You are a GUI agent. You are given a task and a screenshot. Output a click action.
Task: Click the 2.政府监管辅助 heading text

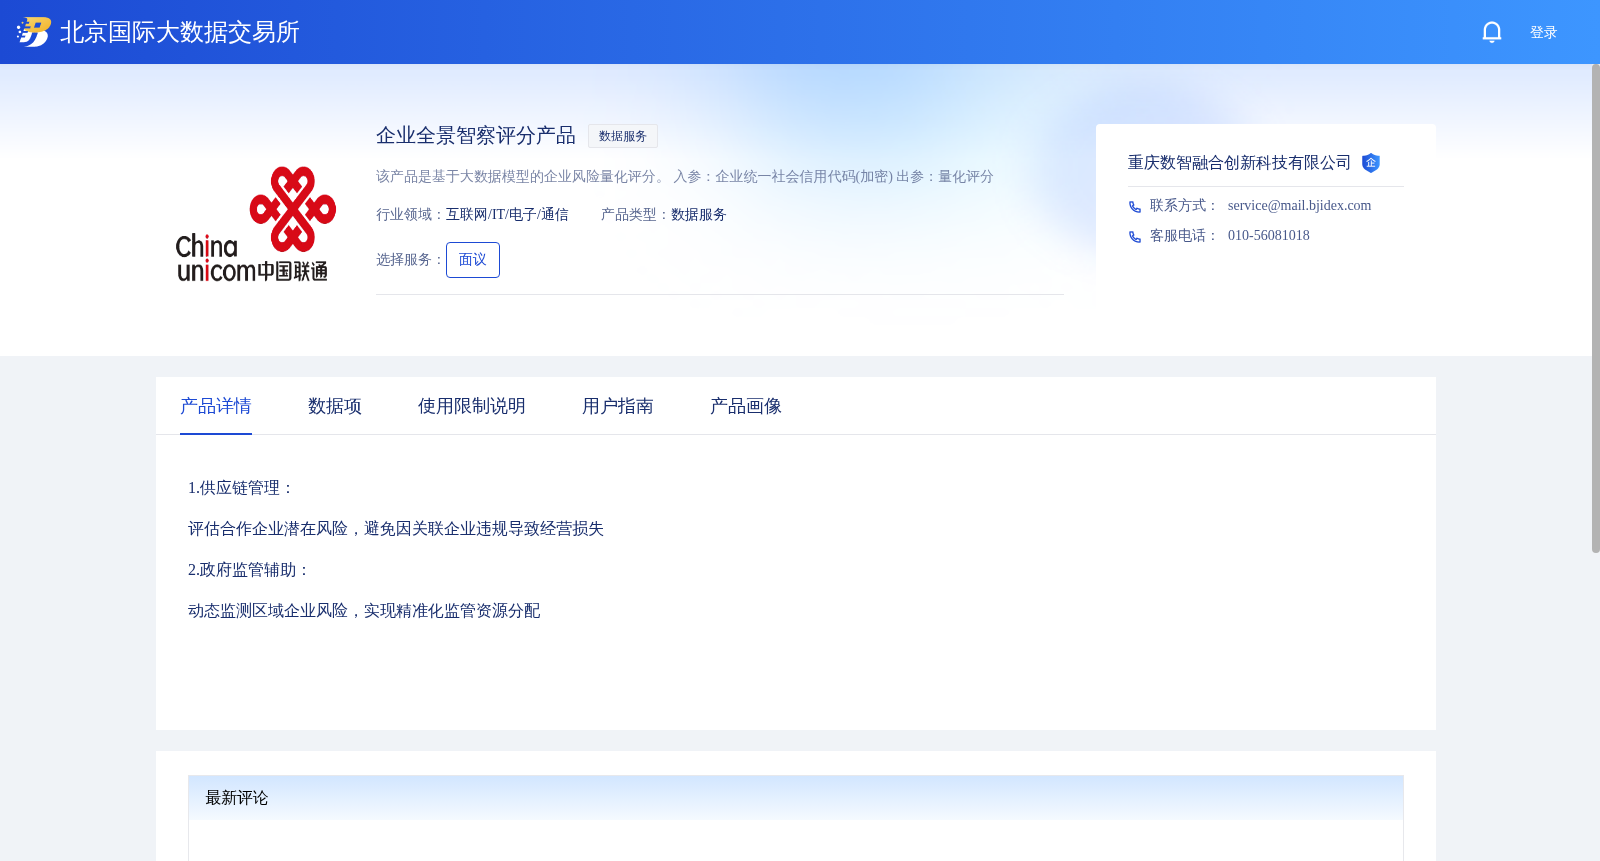pyautogui.click(x=249, y=570)
